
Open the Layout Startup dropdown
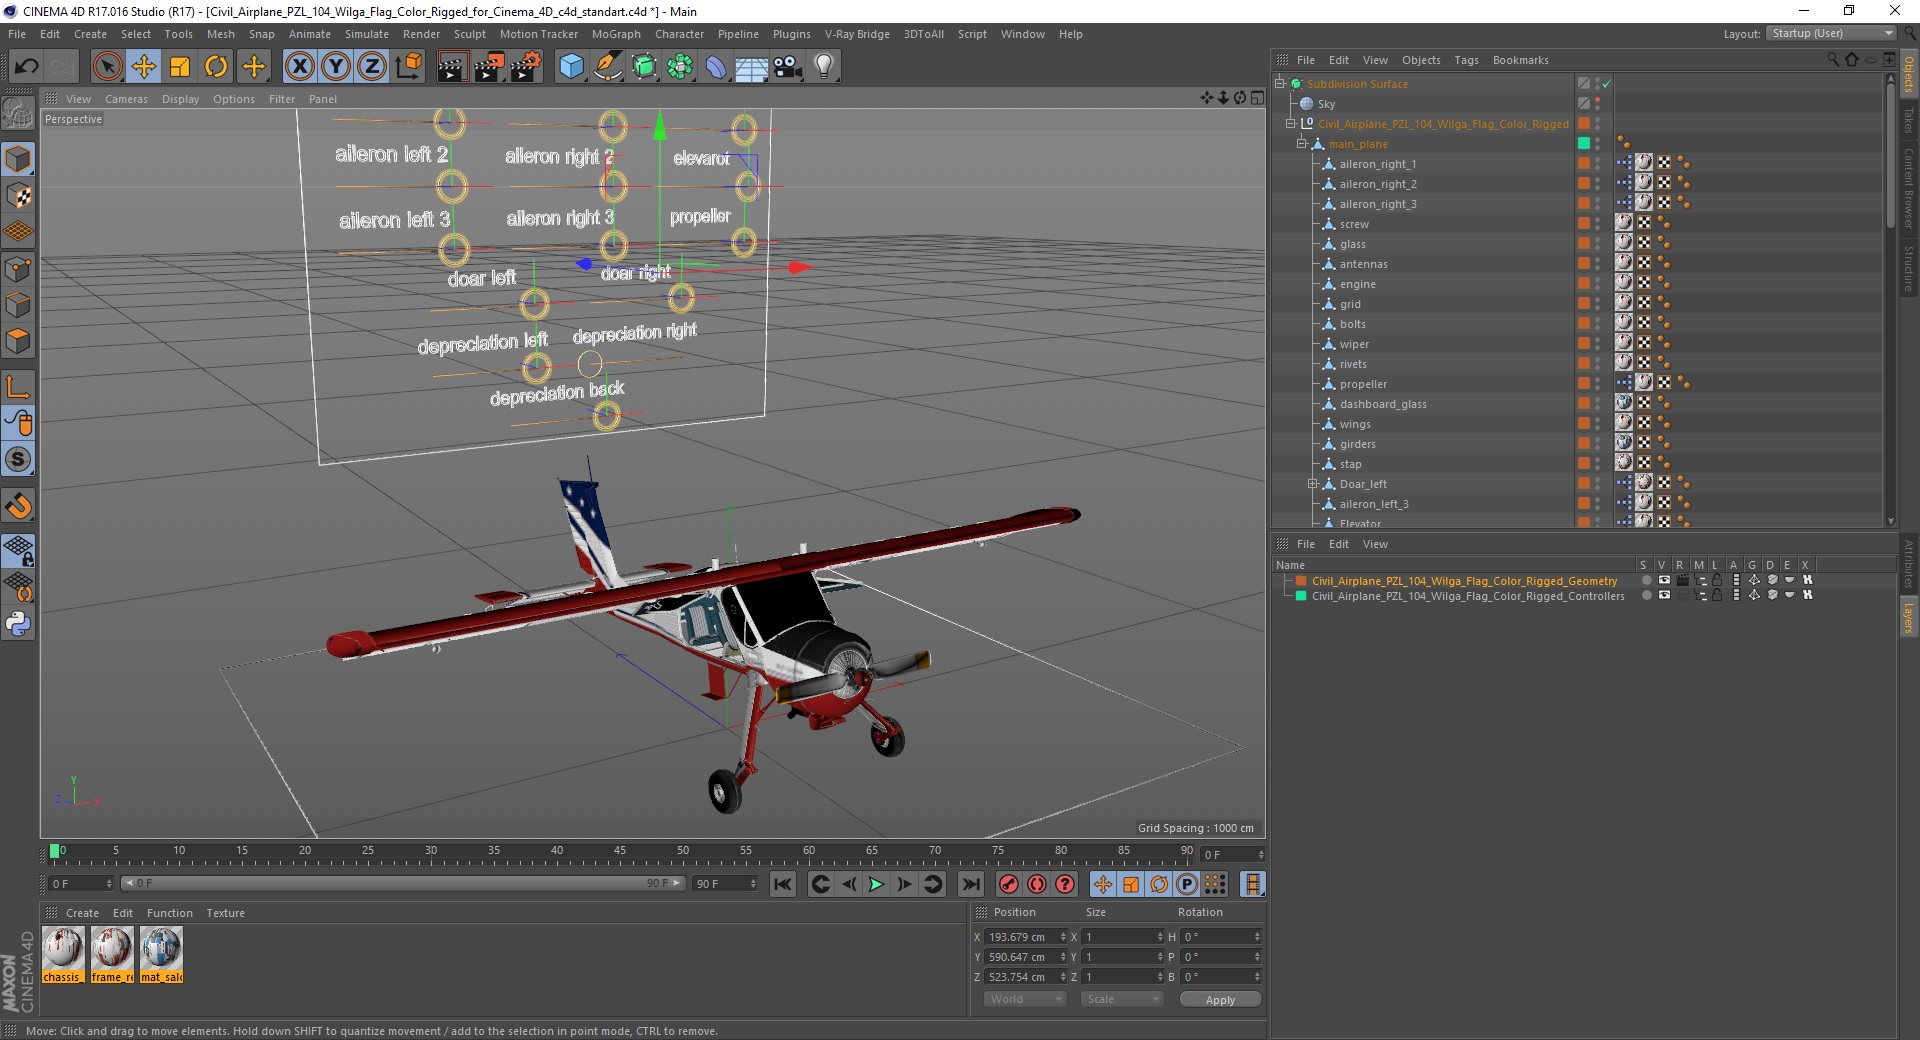1831,33
